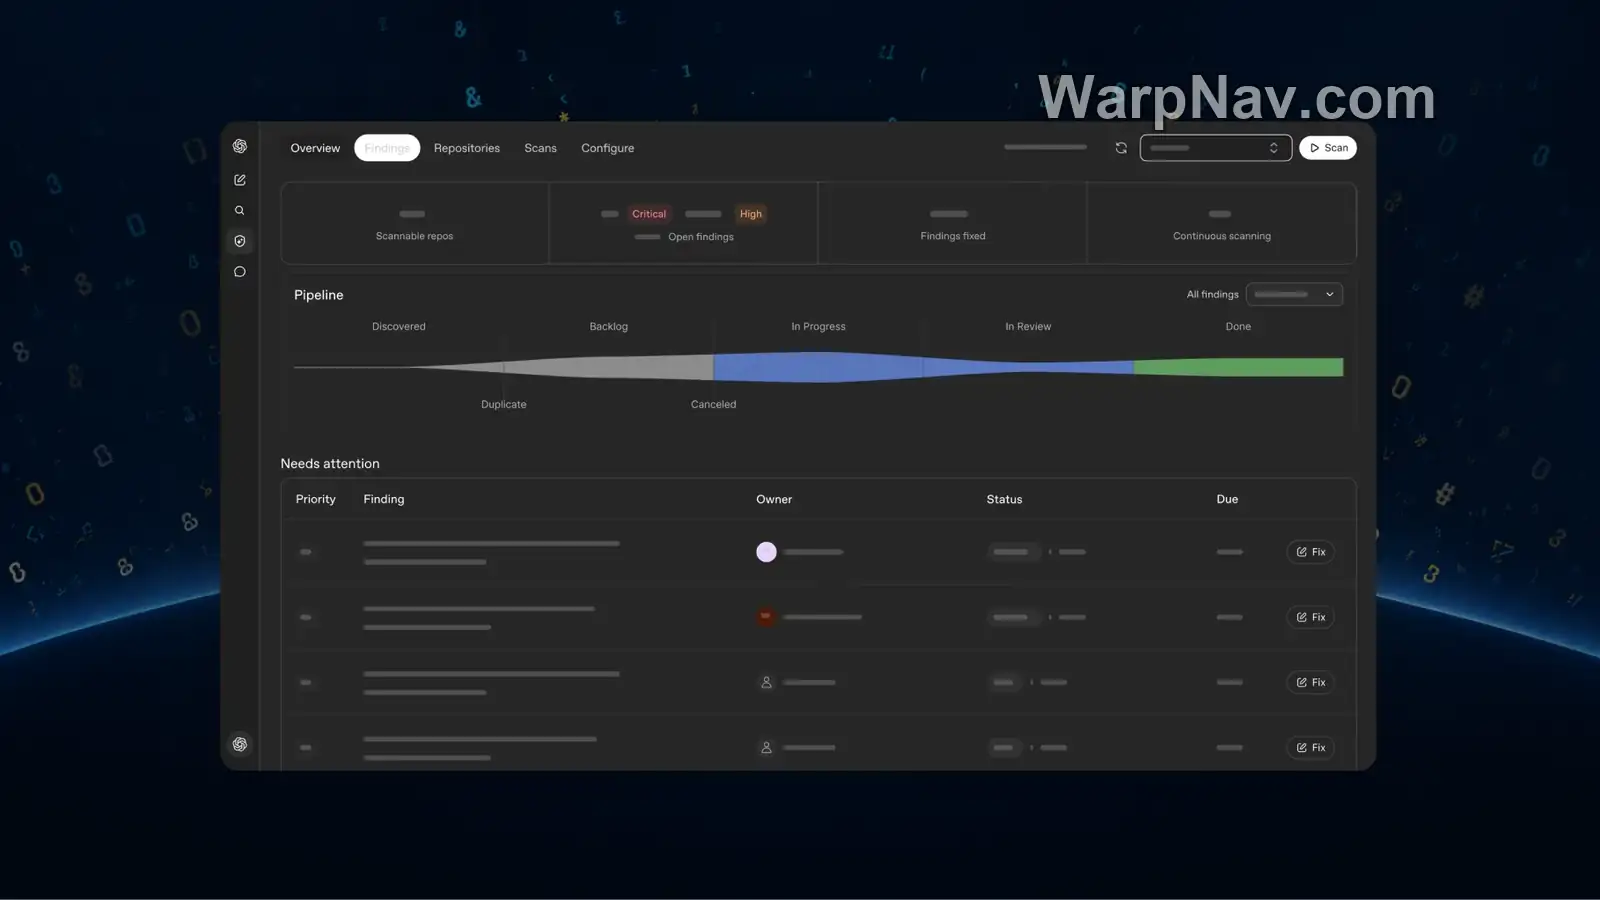1600x900 pixels.
Task: Click the OpenAI logo at sidebar bottom
Action: [x=240, y=744]
